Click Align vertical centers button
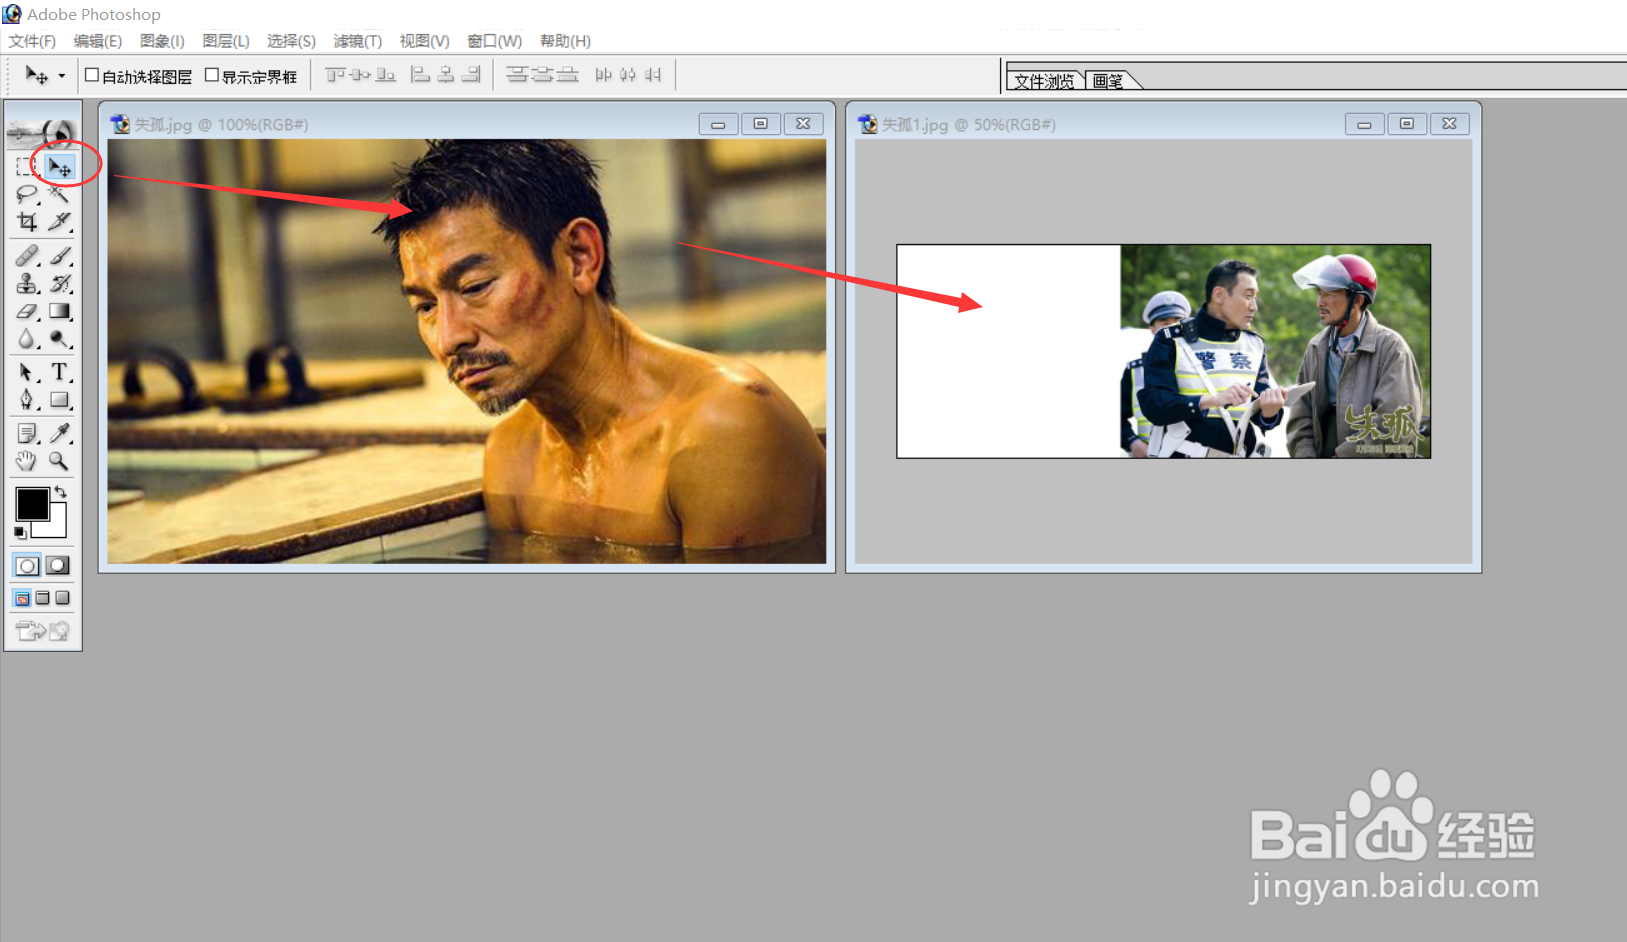1627x942 pixels. (361, 75)
